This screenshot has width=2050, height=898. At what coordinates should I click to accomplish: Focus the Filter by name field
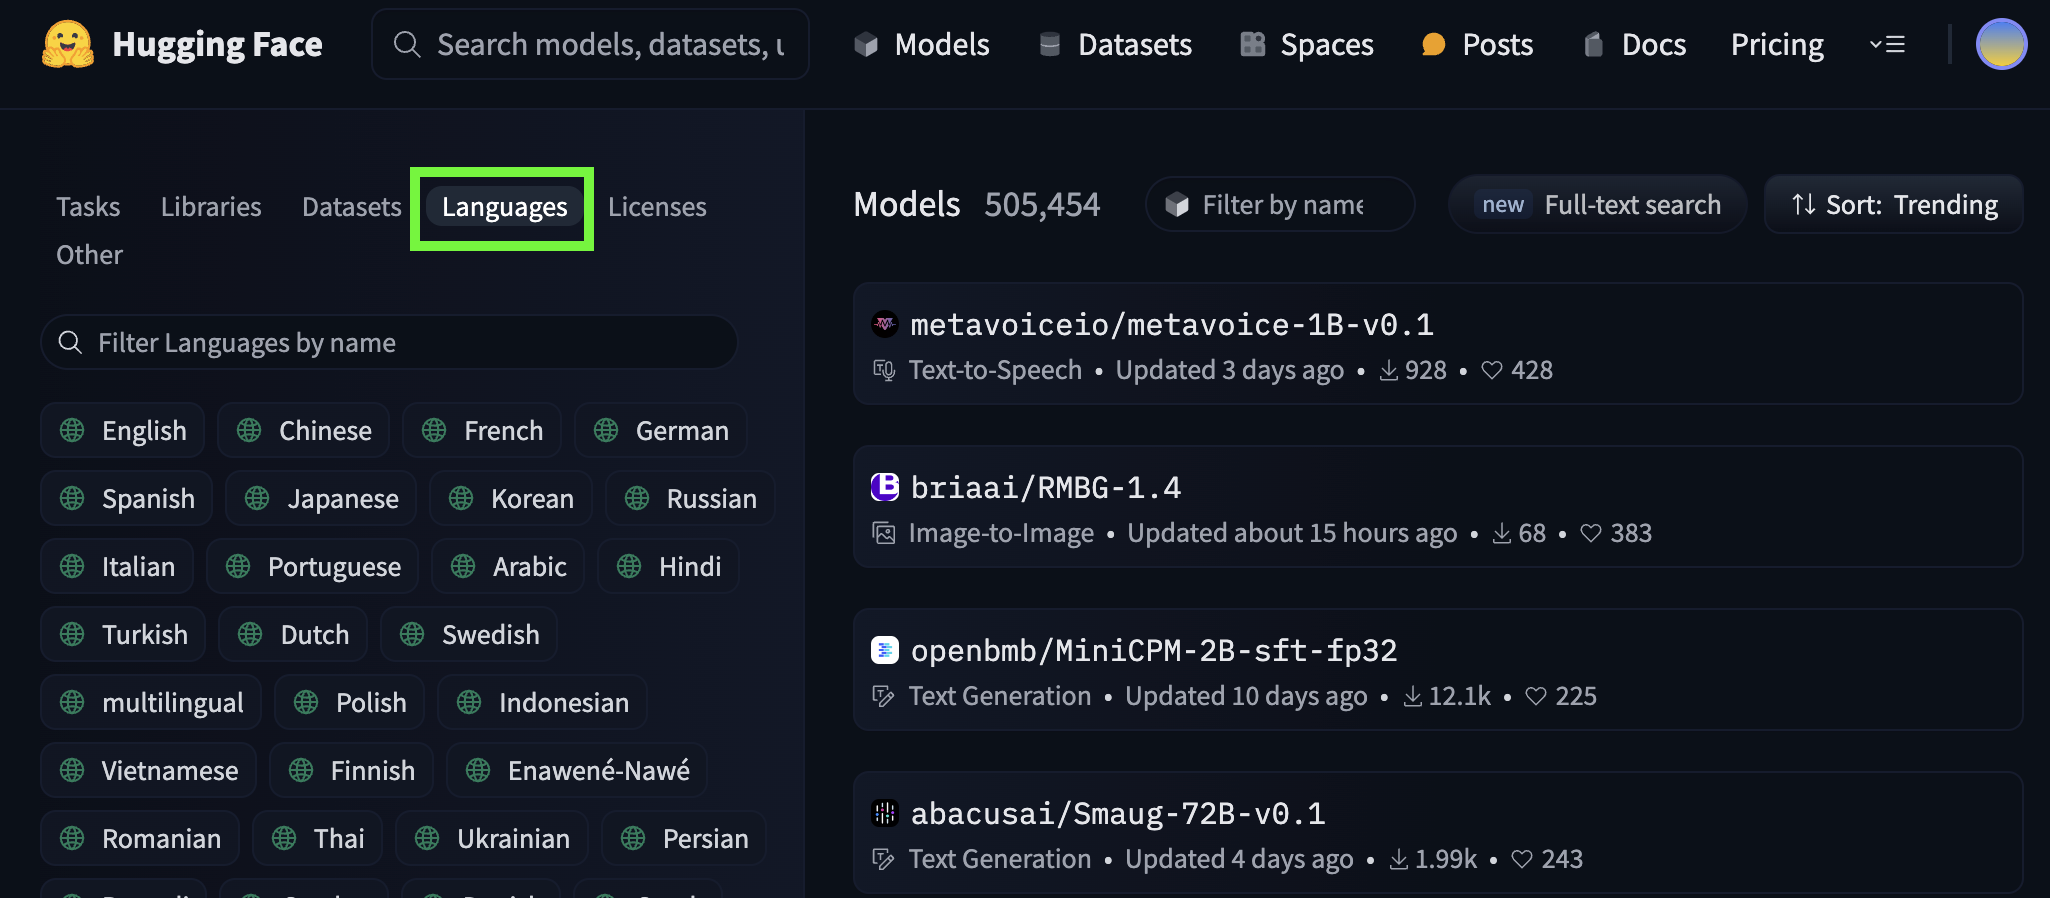pyautogui.click(x=1280, y=205)
